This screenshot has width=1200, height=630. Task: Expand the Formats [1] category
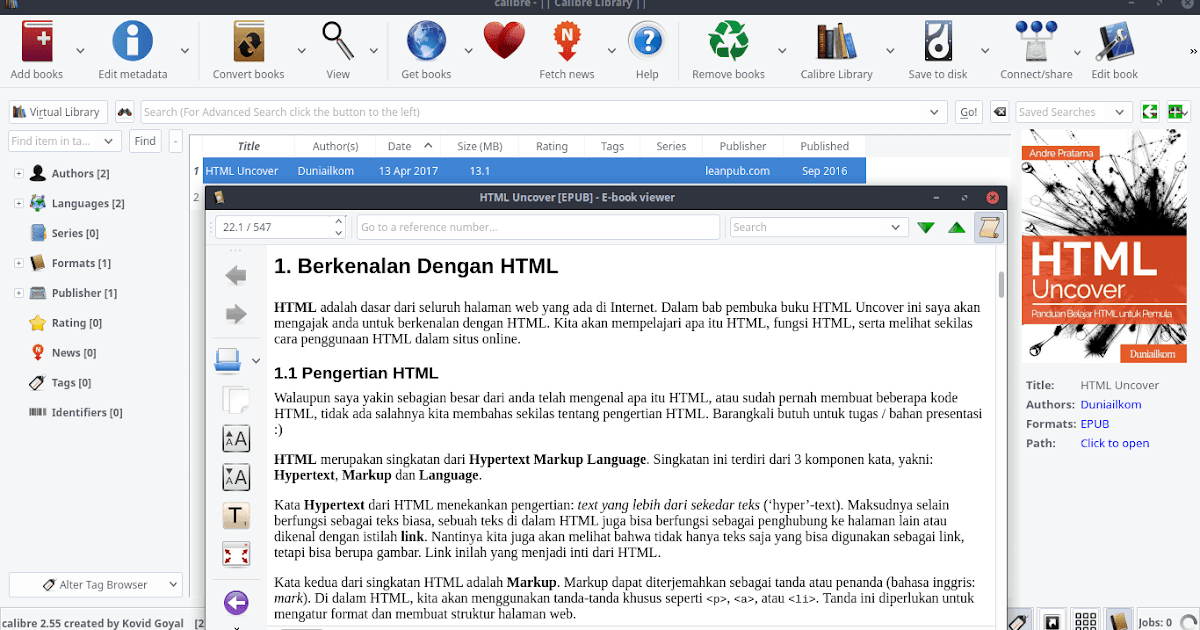18,264
